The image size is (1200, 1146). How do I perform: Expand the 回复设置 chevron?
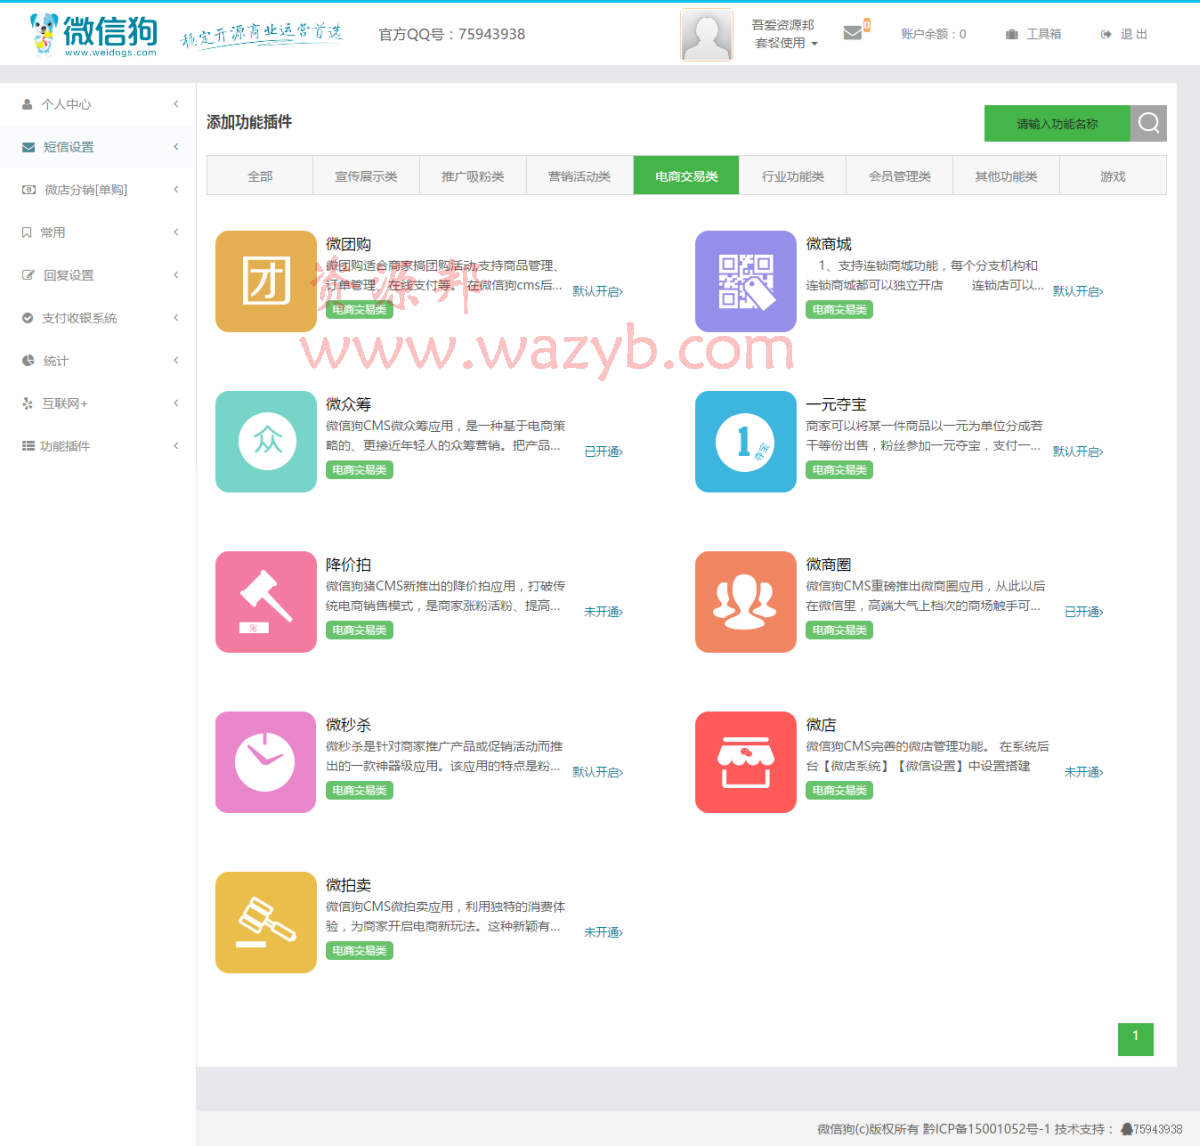coord(176,275)
